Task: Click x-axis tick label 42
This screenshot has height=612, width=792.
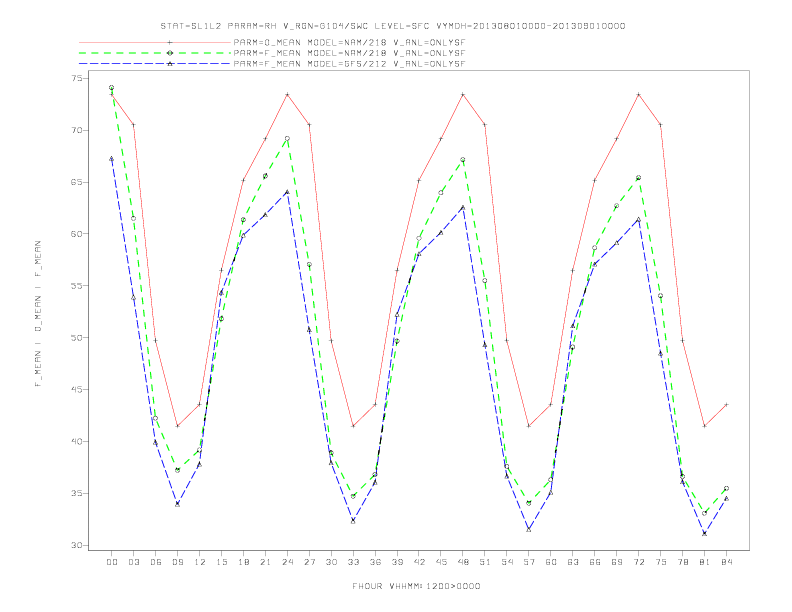Action: coord(419,562)
